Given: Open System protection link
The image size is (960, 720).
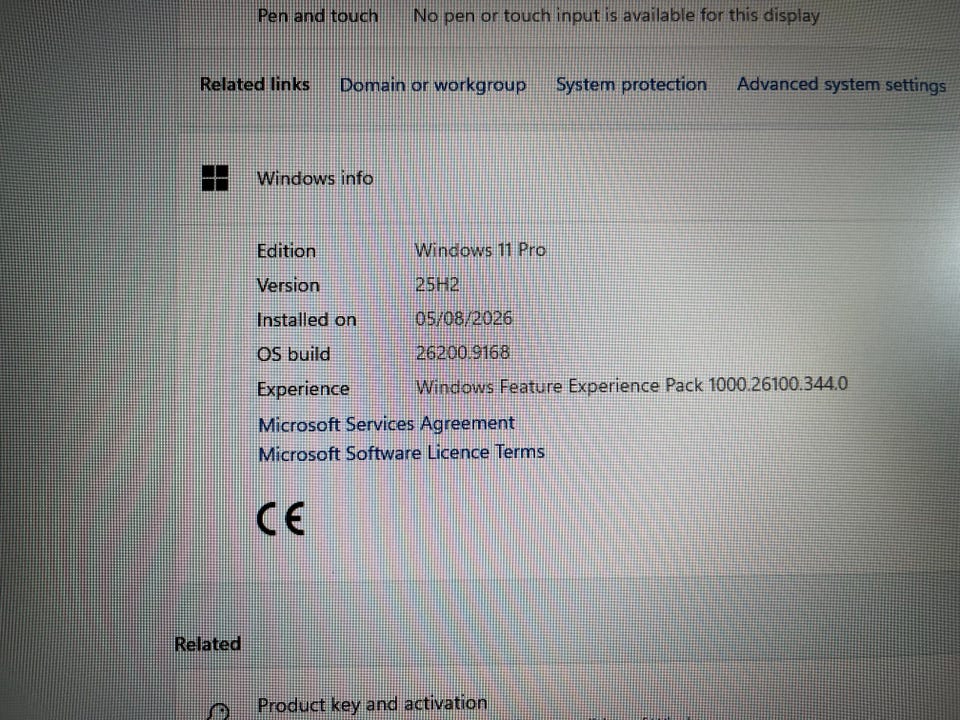Looking at the screenshot, I should (631, 84).
